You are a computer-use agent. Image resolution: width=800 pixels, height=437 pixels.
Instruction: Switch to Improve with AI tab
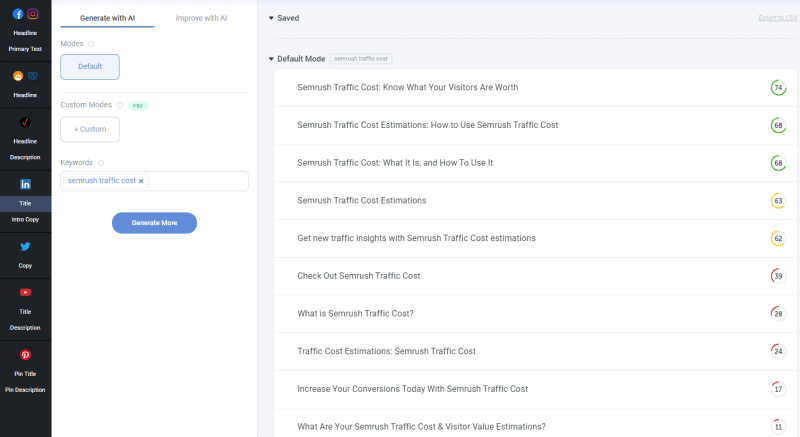tap(201, 18)
